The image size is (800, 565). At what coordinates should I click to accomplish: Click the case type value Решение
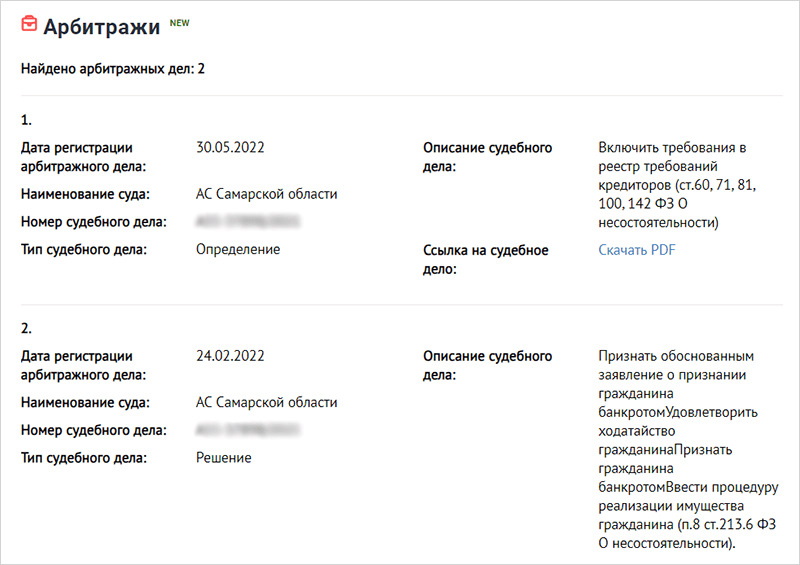point(224,457)
